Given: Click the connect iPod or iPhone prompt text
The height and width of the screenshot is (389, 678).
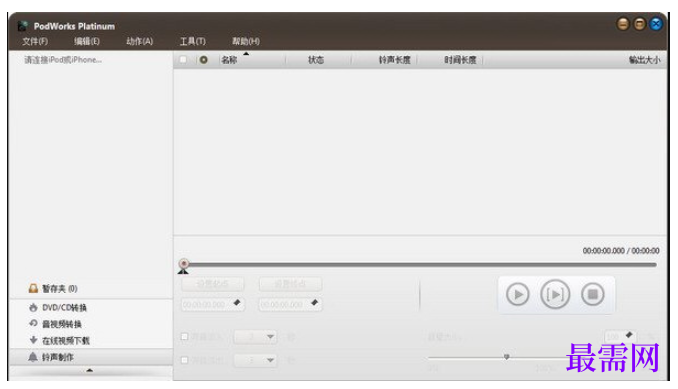Looking at the screenshot, I should (63, 60).
